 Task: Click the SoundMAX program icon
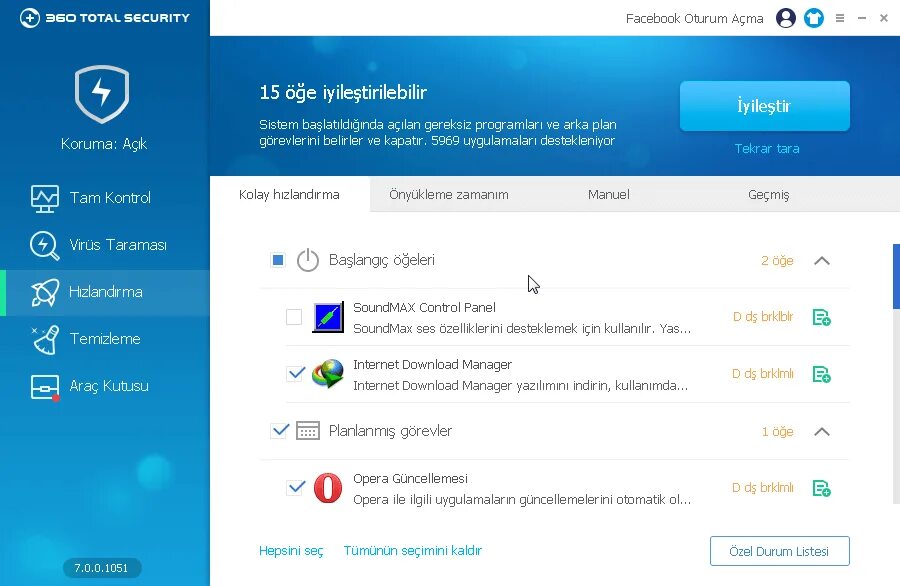click(x=328, y=317)
